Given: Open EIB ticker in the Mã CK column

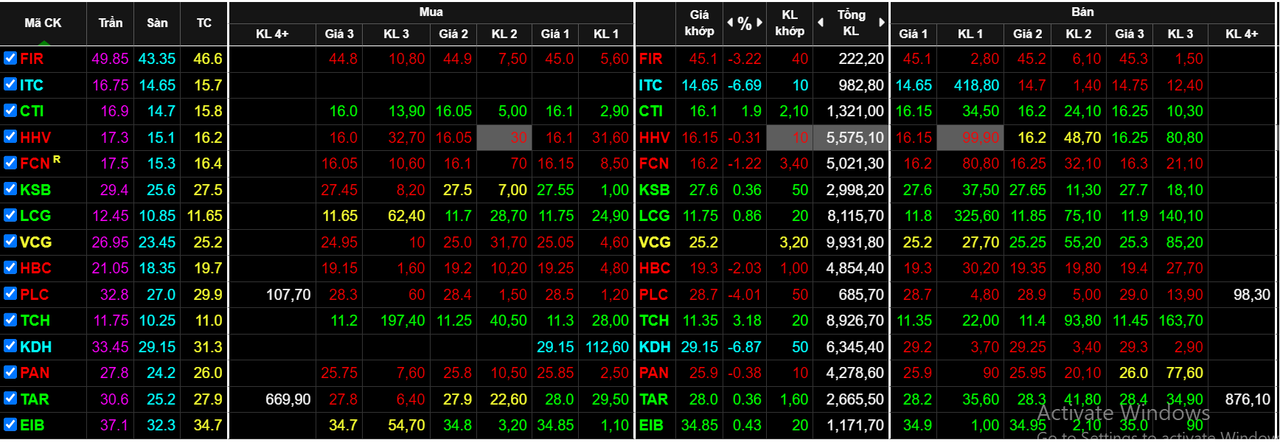Looking at the screenshot, I should click(x=32, y=424).
